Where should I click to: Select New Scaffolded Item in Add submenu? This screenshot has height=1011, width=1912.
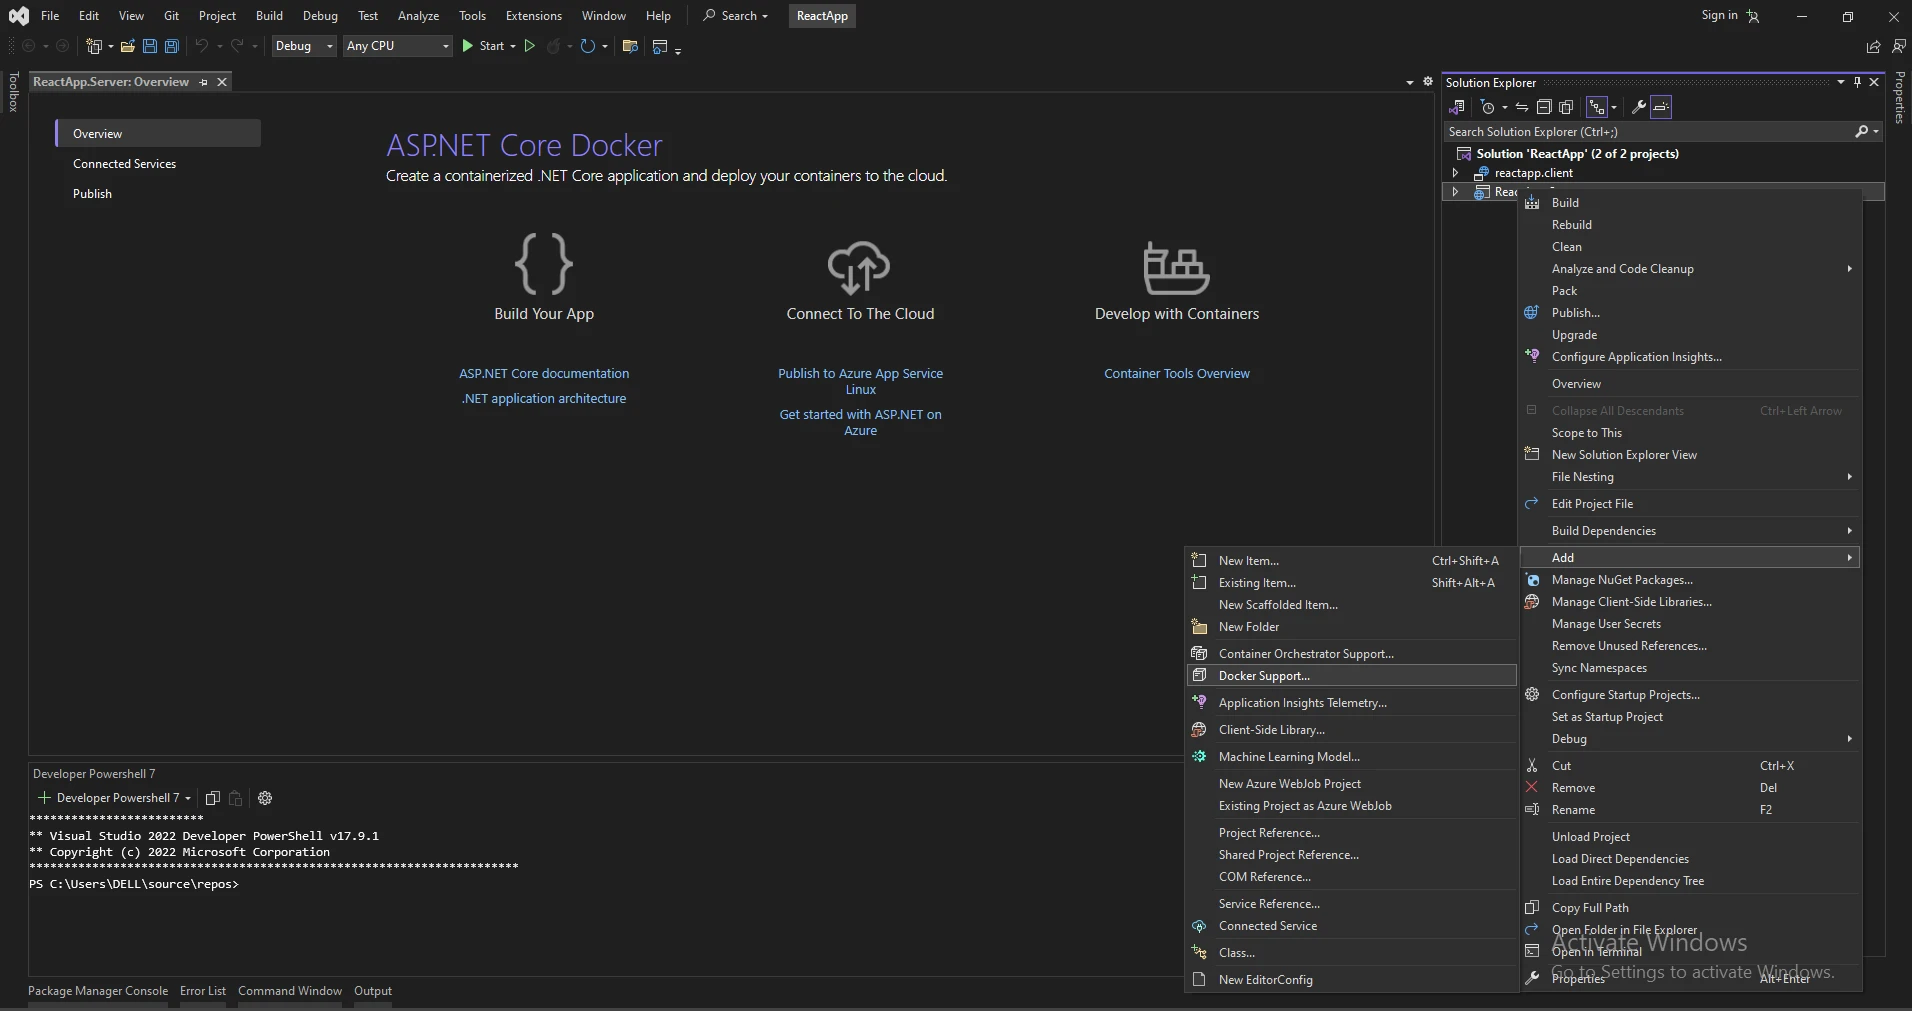[1351, 605]
